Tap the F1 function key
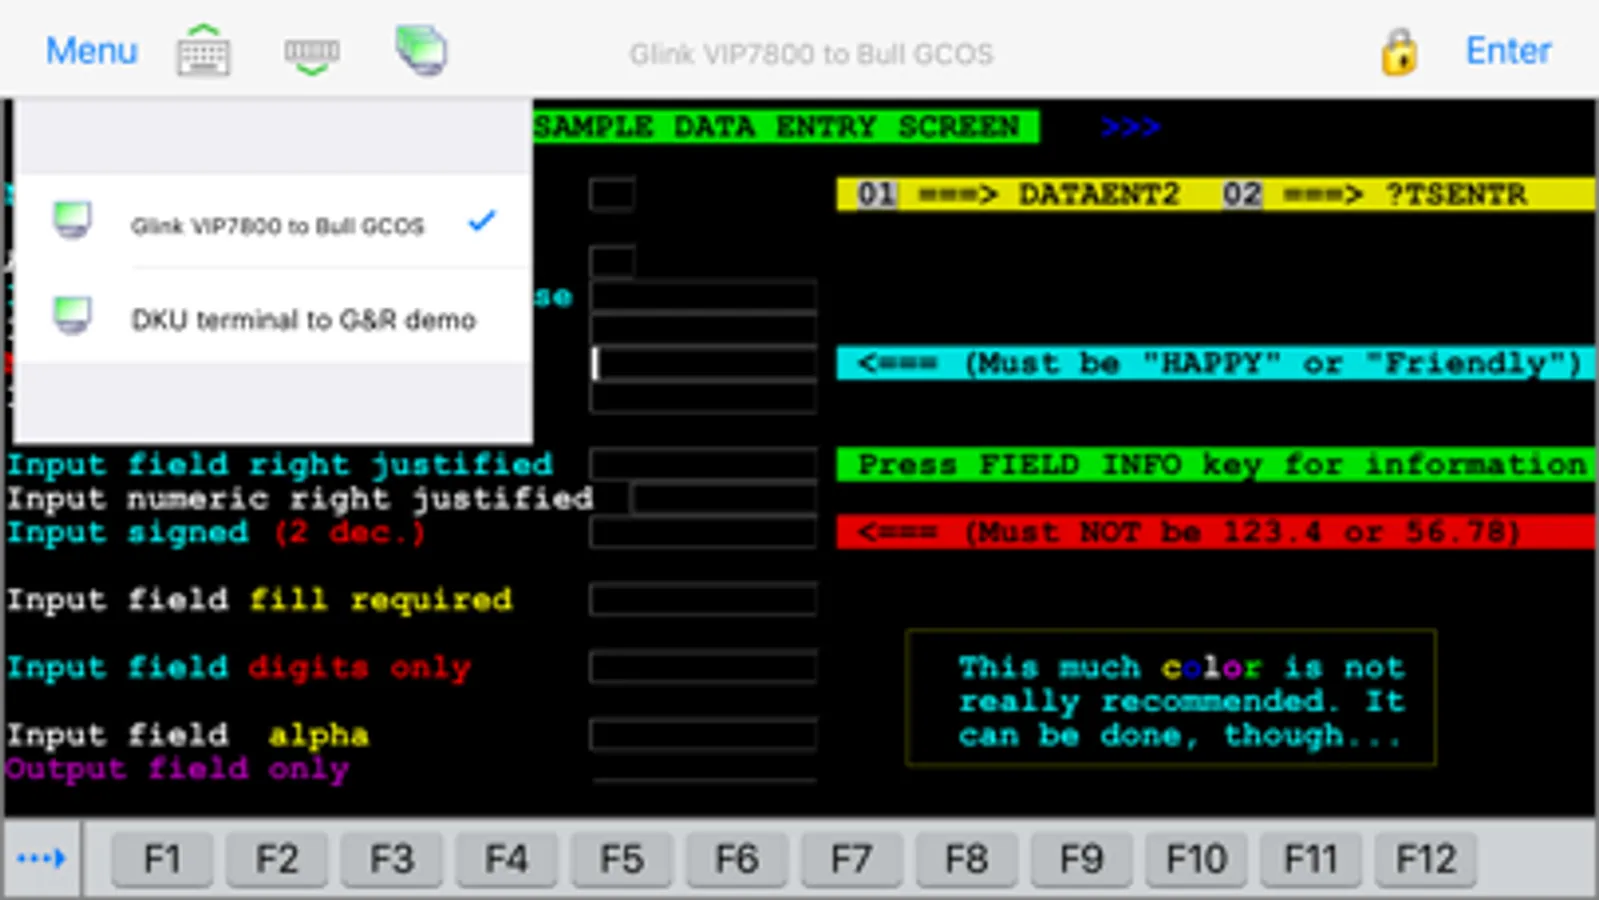Screen dimensions: 1599x900 click(162, 859)
